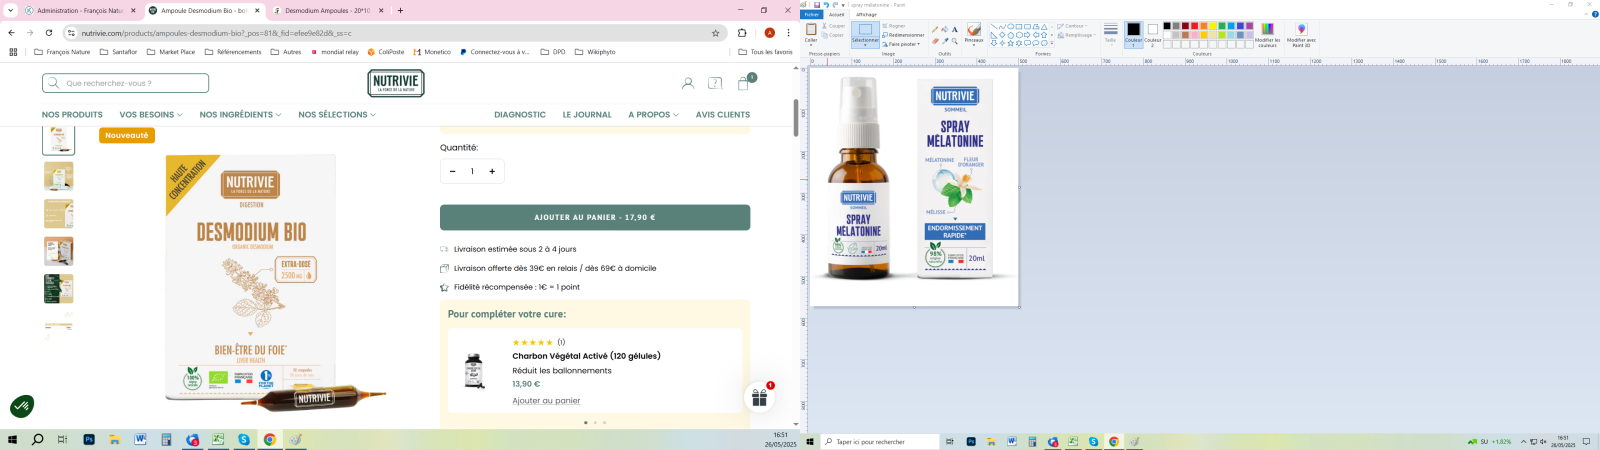Go back in Chrome browser
Image resolution: width=1600 pixels, height=450 pixels.
(11, 32)
